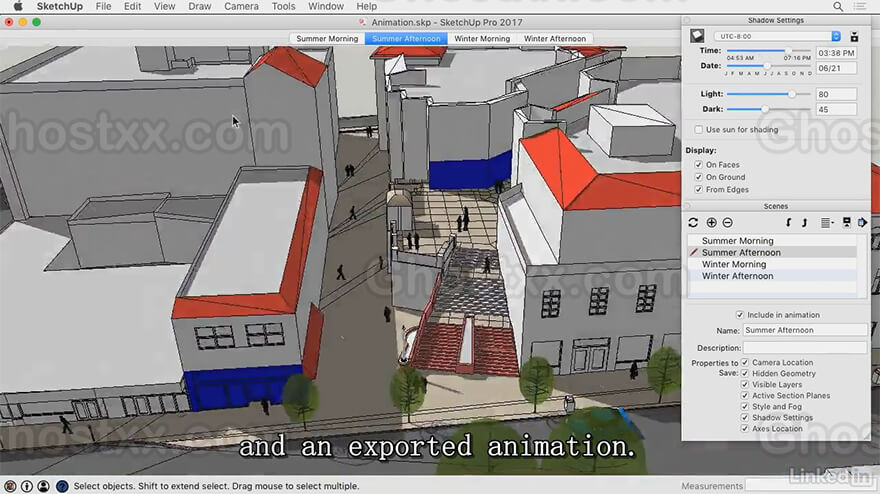The height and width of the screenshot is (494, 880).
Task: Toggle Include in animation checkbox
Action: tap(740, 315)
